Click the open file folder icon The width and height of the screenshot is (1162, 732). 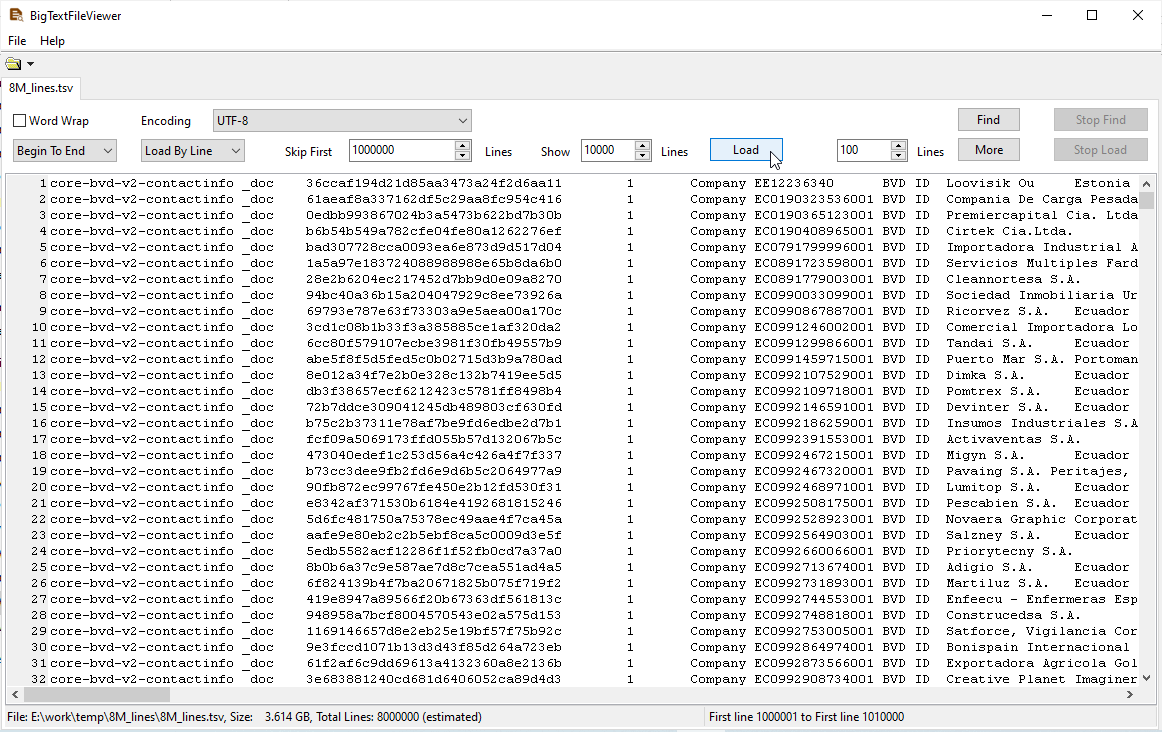click(x=13, y=64)
